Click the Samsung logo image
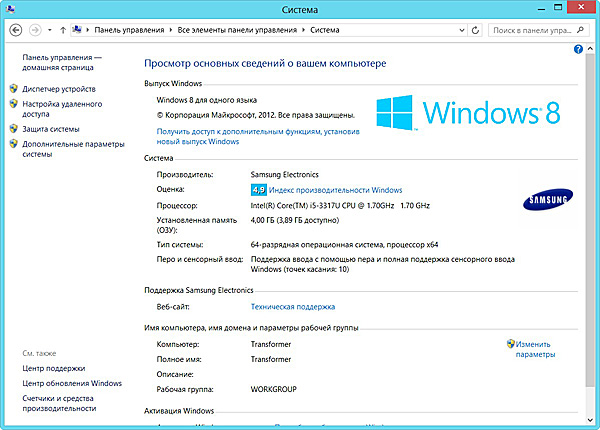 coord(547,203)
